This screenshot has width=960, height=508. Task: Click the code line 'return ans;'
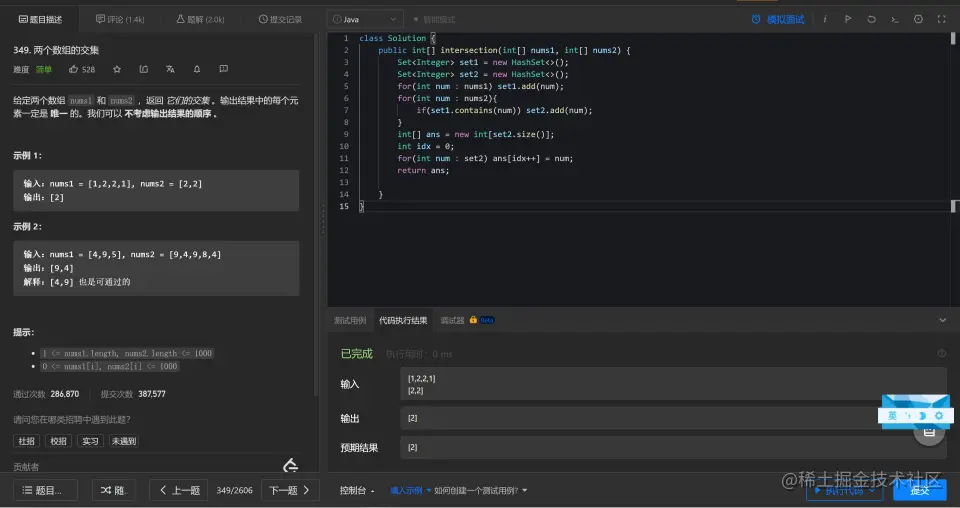[x=423, y=170]
